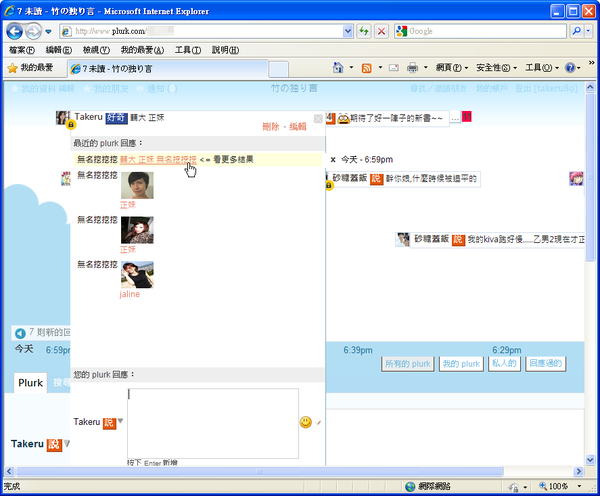Screen dimensions: 600x496
Task: Click the Refresh page icon
Action: [x=364, y=31]
